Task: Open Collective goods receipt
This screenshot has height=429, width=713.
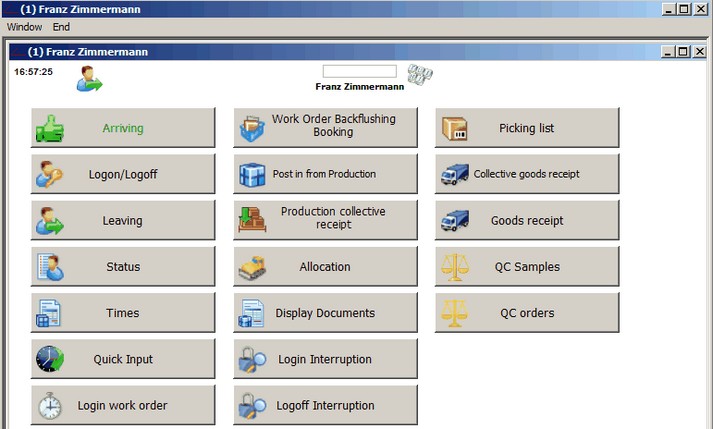Action: pyautogui.click(x=527, y=174)
